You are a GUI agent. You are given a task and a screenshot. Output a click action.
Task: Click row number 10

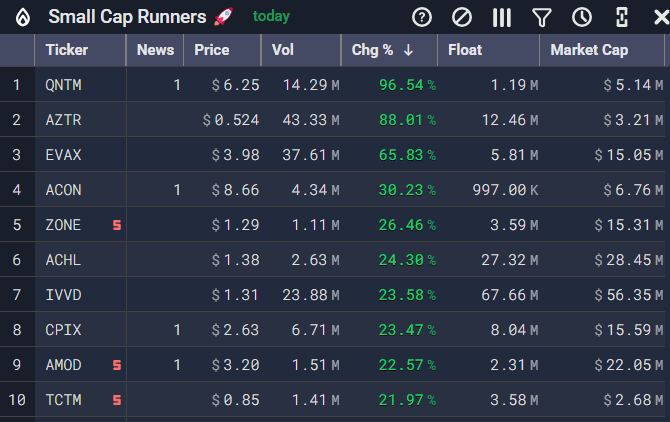click(17, 400)
